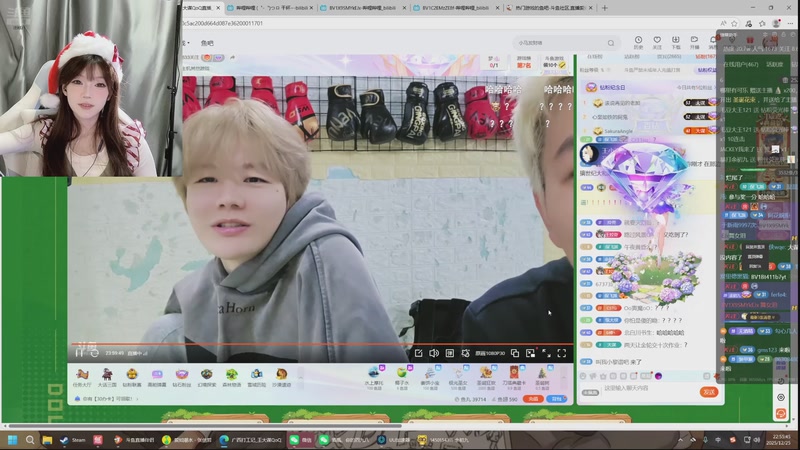The height and width of the screenshot is (450, 800).
Task: Open the blue 背包 backpack button
Action: 557,399
